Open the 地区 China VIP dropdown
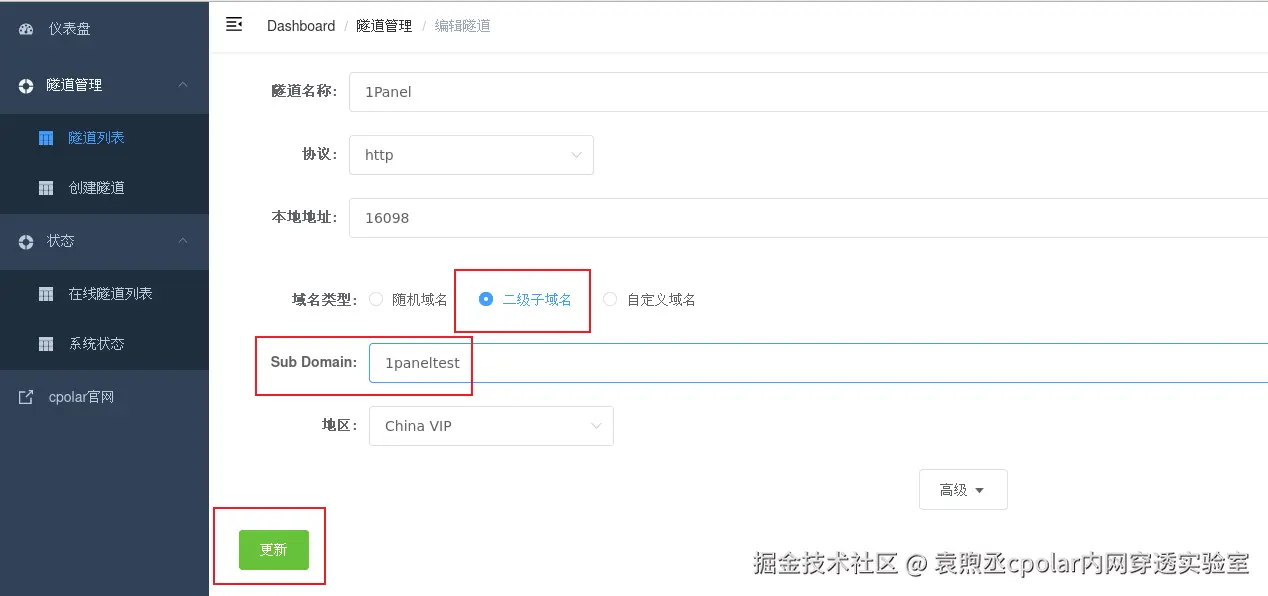The image size is (1268, 596). click(491, 426)
